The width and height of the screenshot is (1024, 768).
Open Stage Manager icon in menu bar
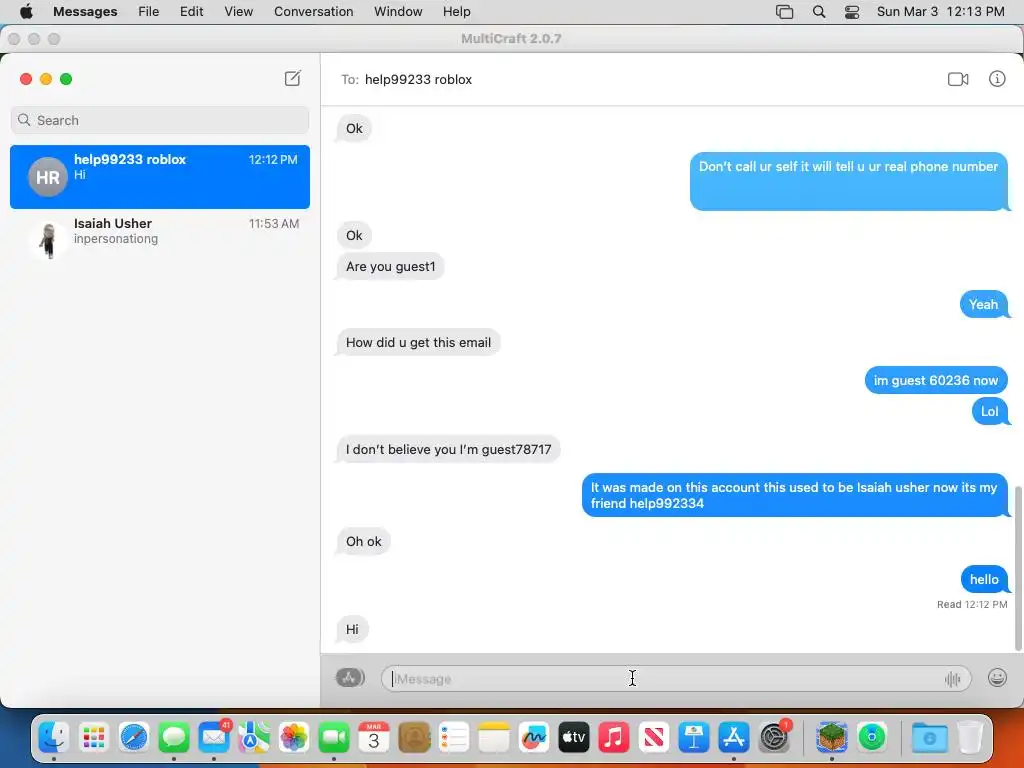pos(784,12)
